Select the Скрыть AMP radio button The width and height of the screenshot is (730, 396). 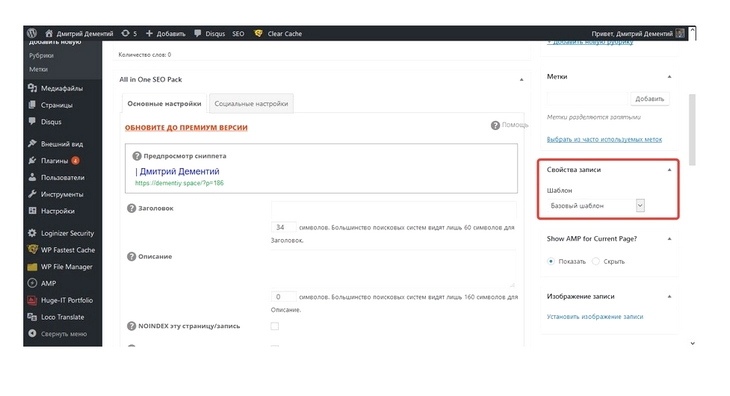[x=595, y=261]
